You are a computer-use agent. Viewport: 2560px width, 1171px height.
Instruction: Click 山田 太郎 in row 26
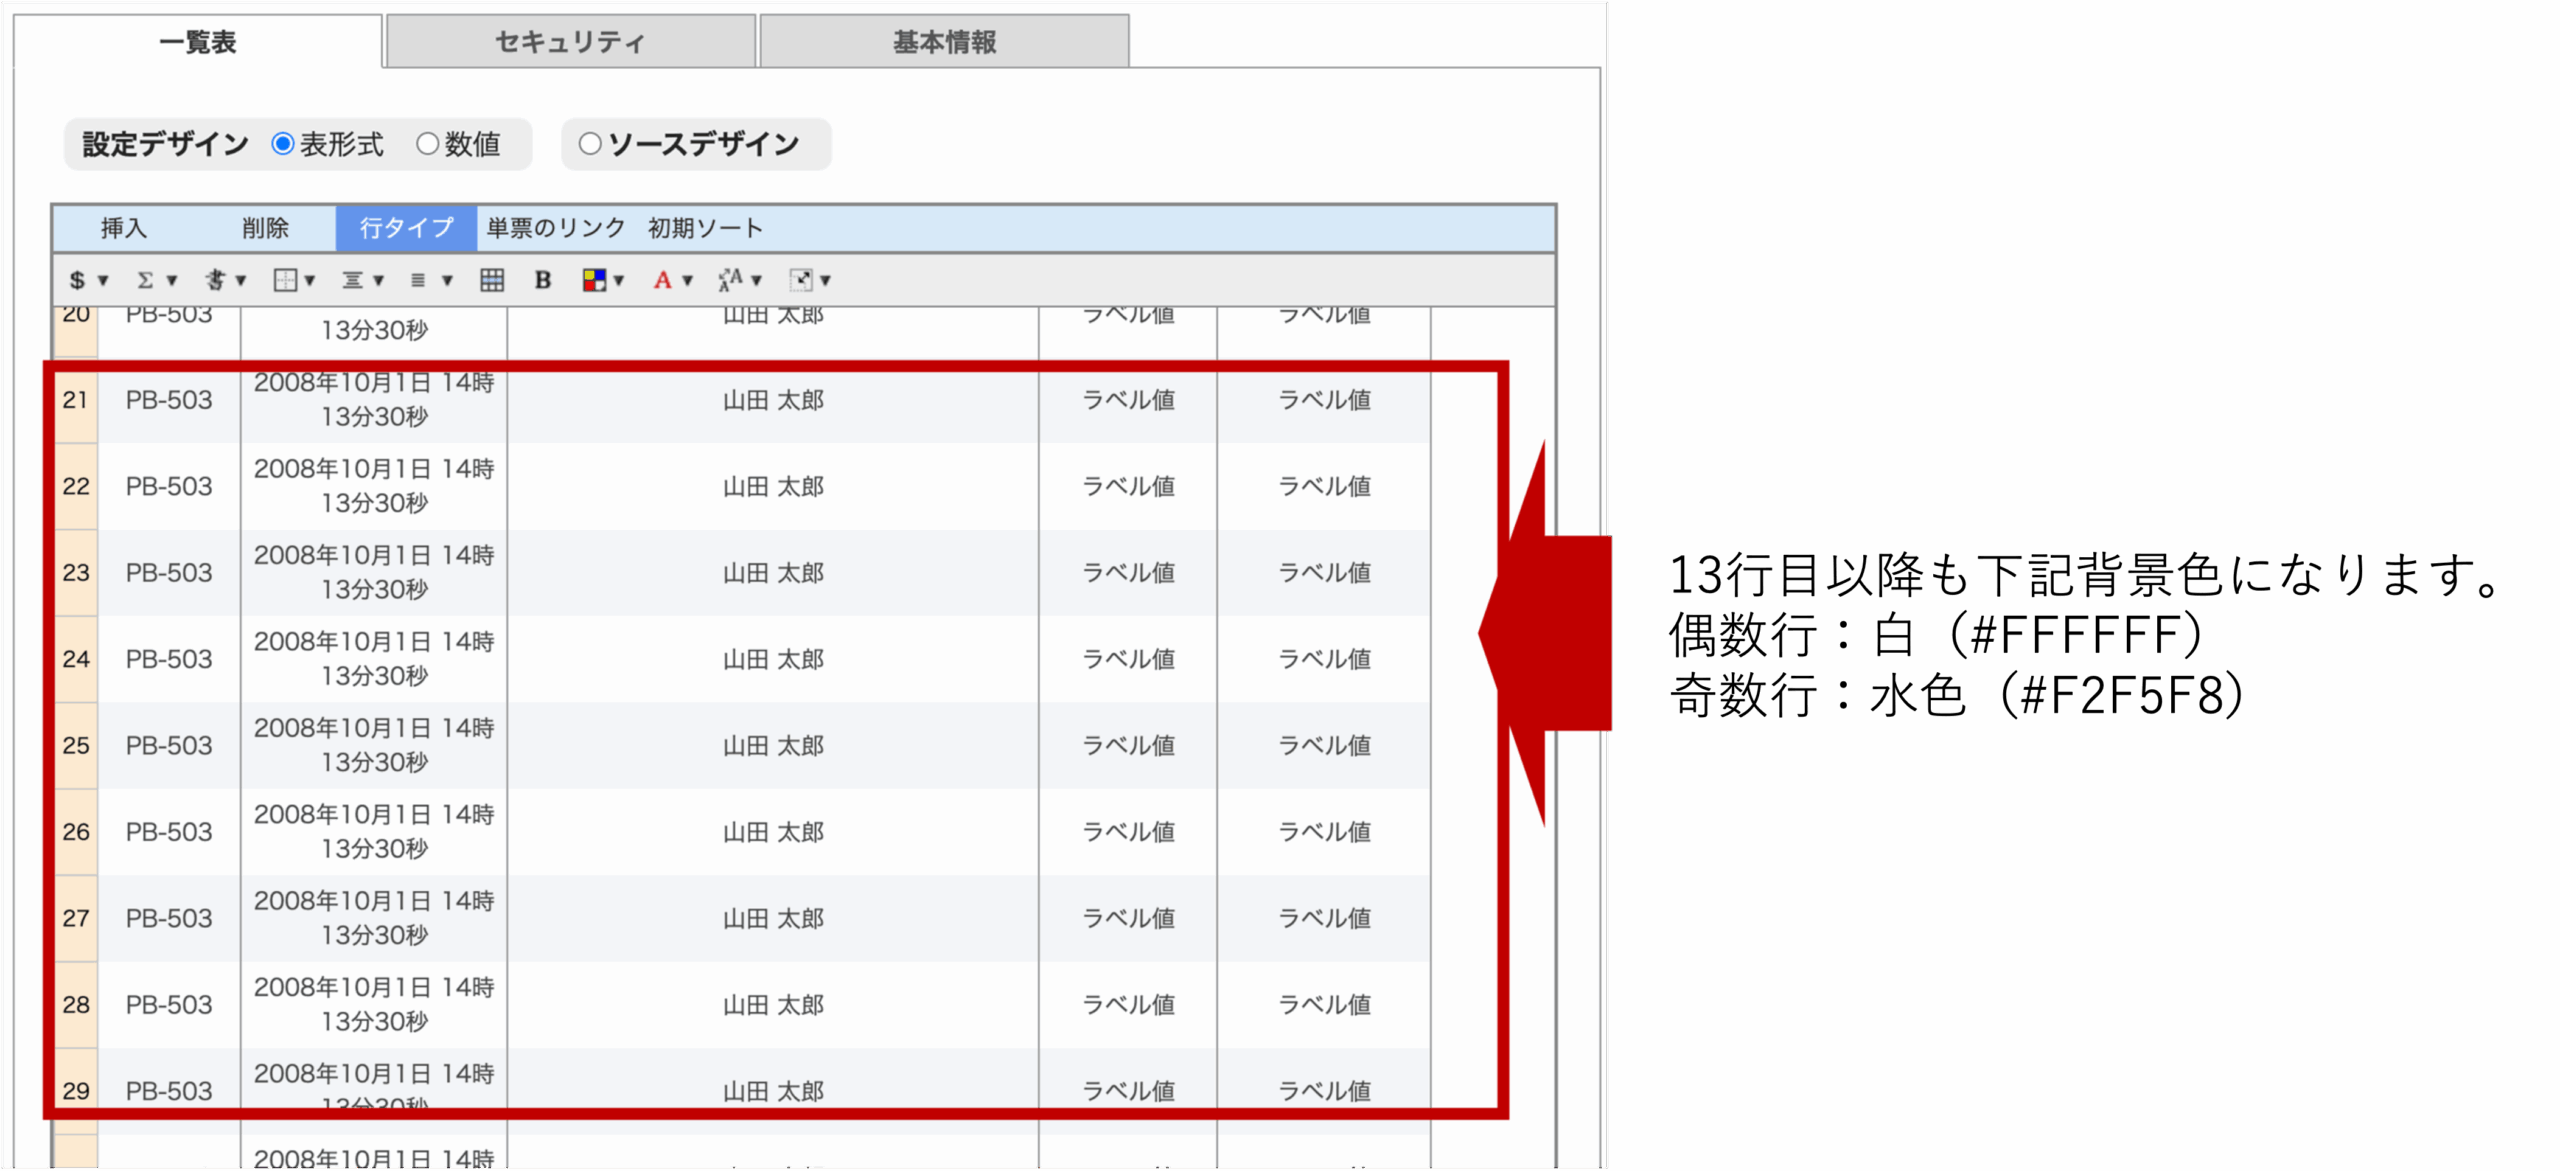pyautogui.click(x=773, y=832)
